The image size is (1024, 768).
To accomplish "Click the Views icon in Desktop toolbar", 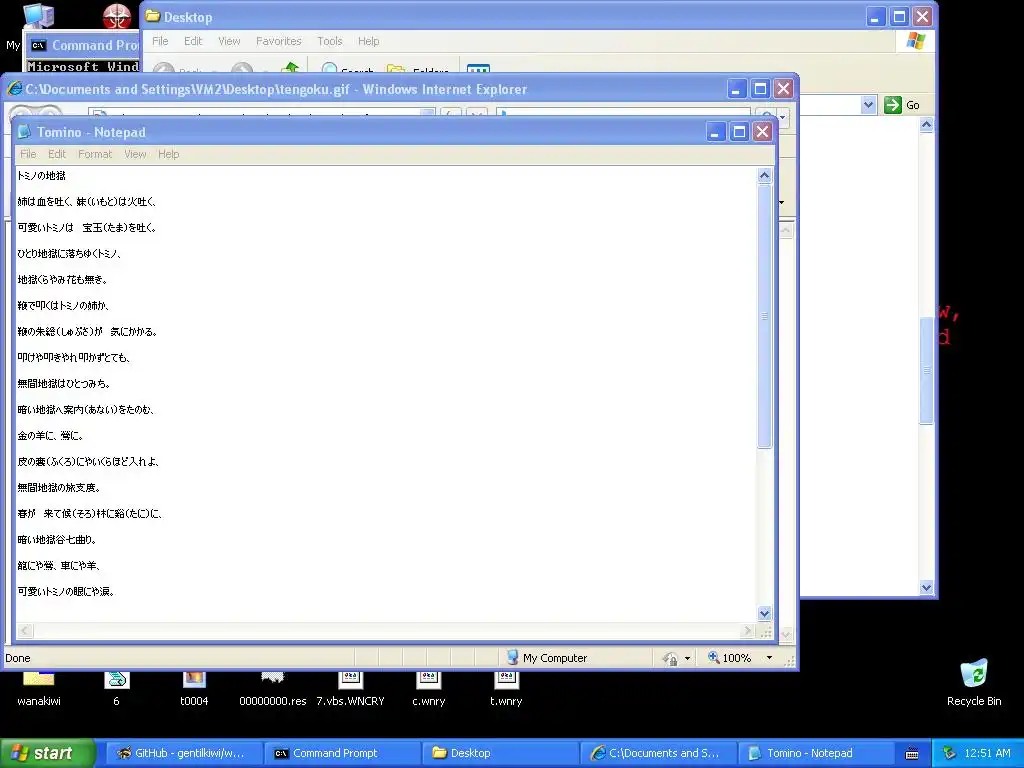I will click(478, 69).
